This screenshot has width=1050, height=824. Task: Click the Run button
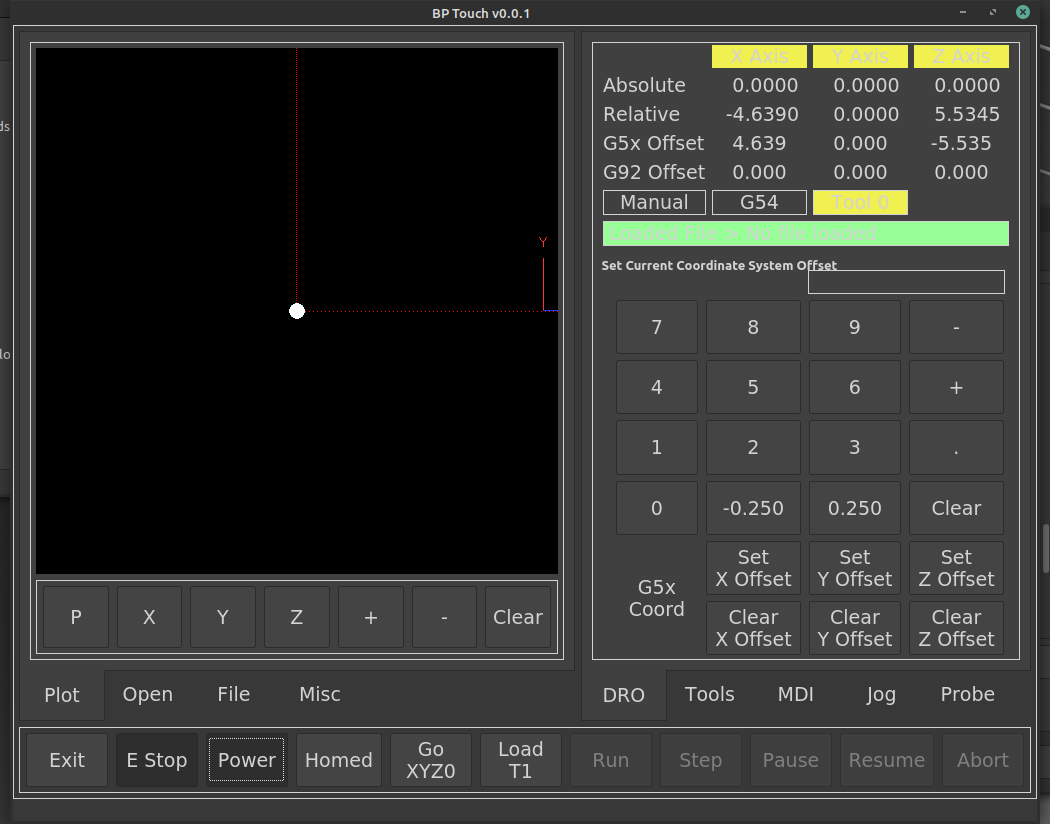pos(611,760)
